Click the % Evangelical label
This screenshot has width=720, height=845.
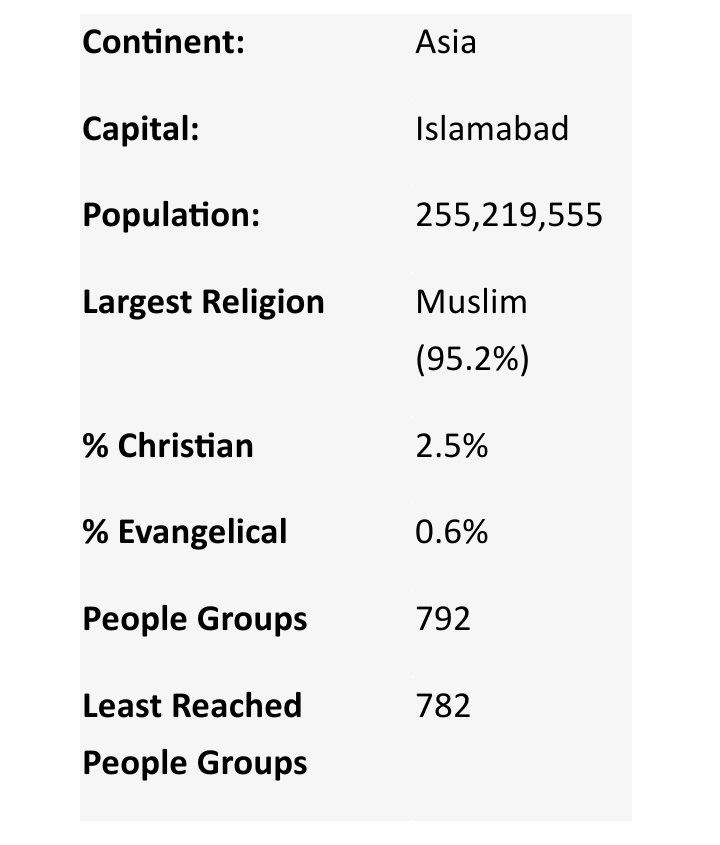click(x=185, y=532)
